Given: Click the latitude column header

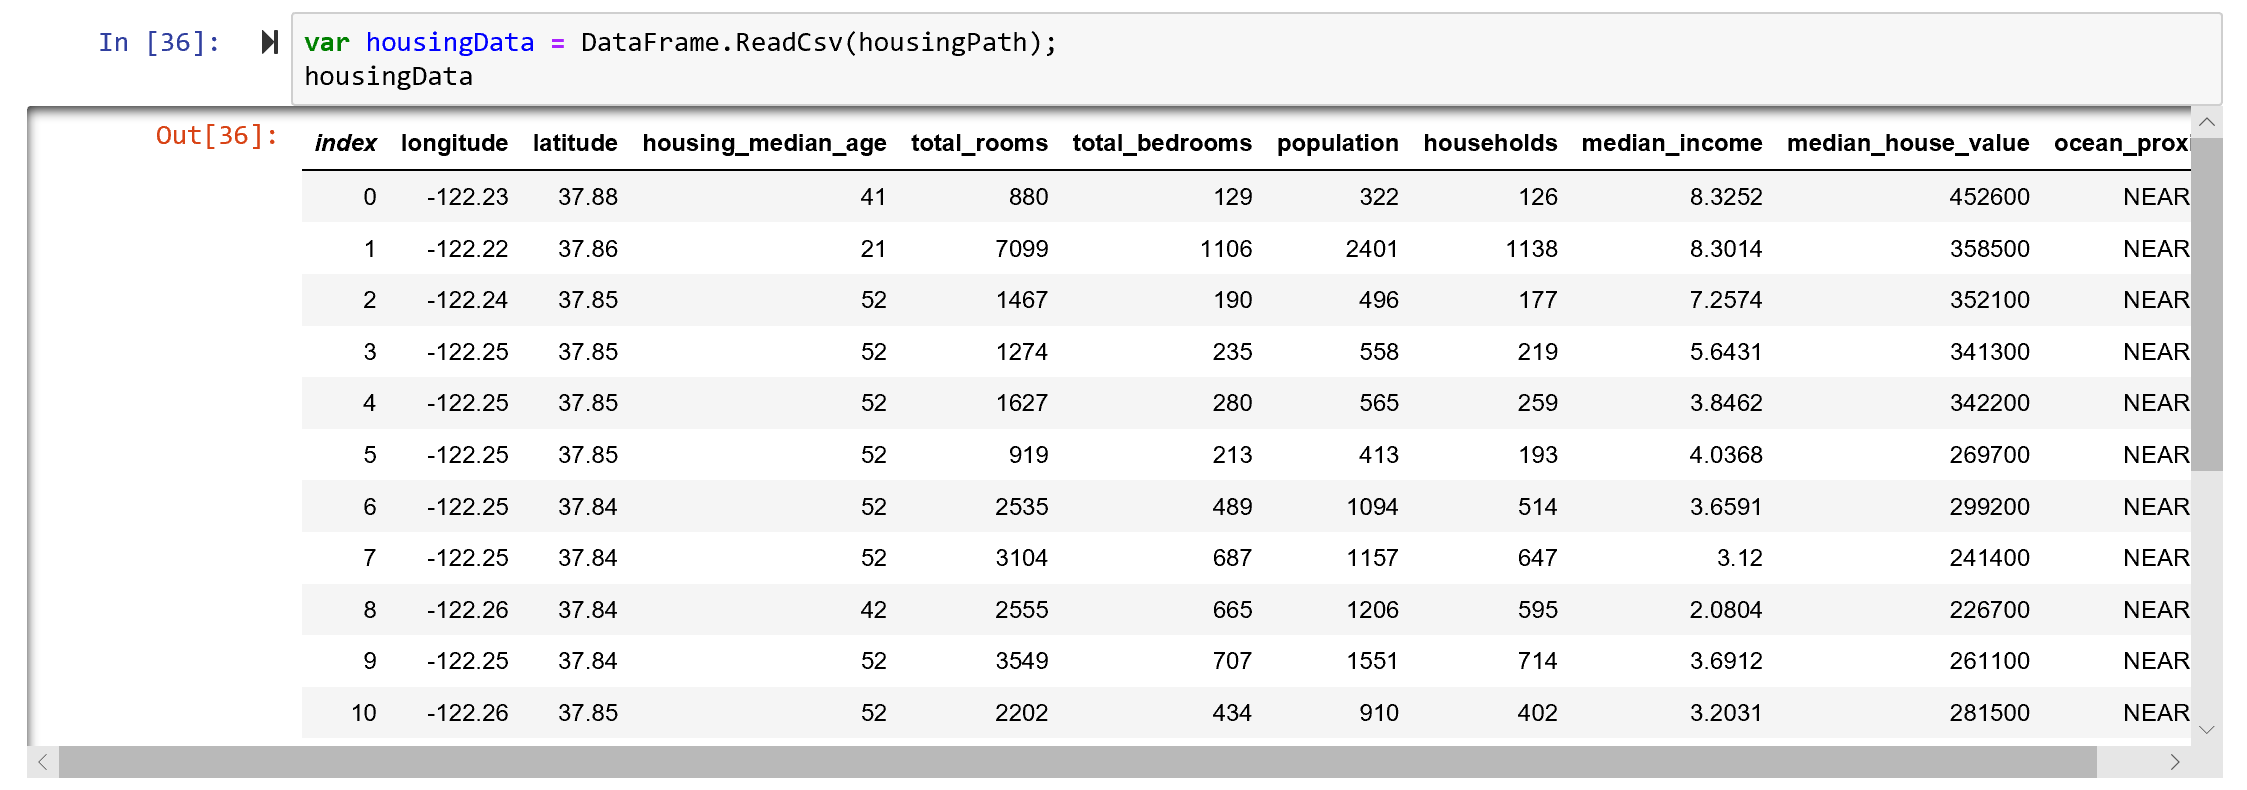Looking at the screenshot, I should point(575,143).
